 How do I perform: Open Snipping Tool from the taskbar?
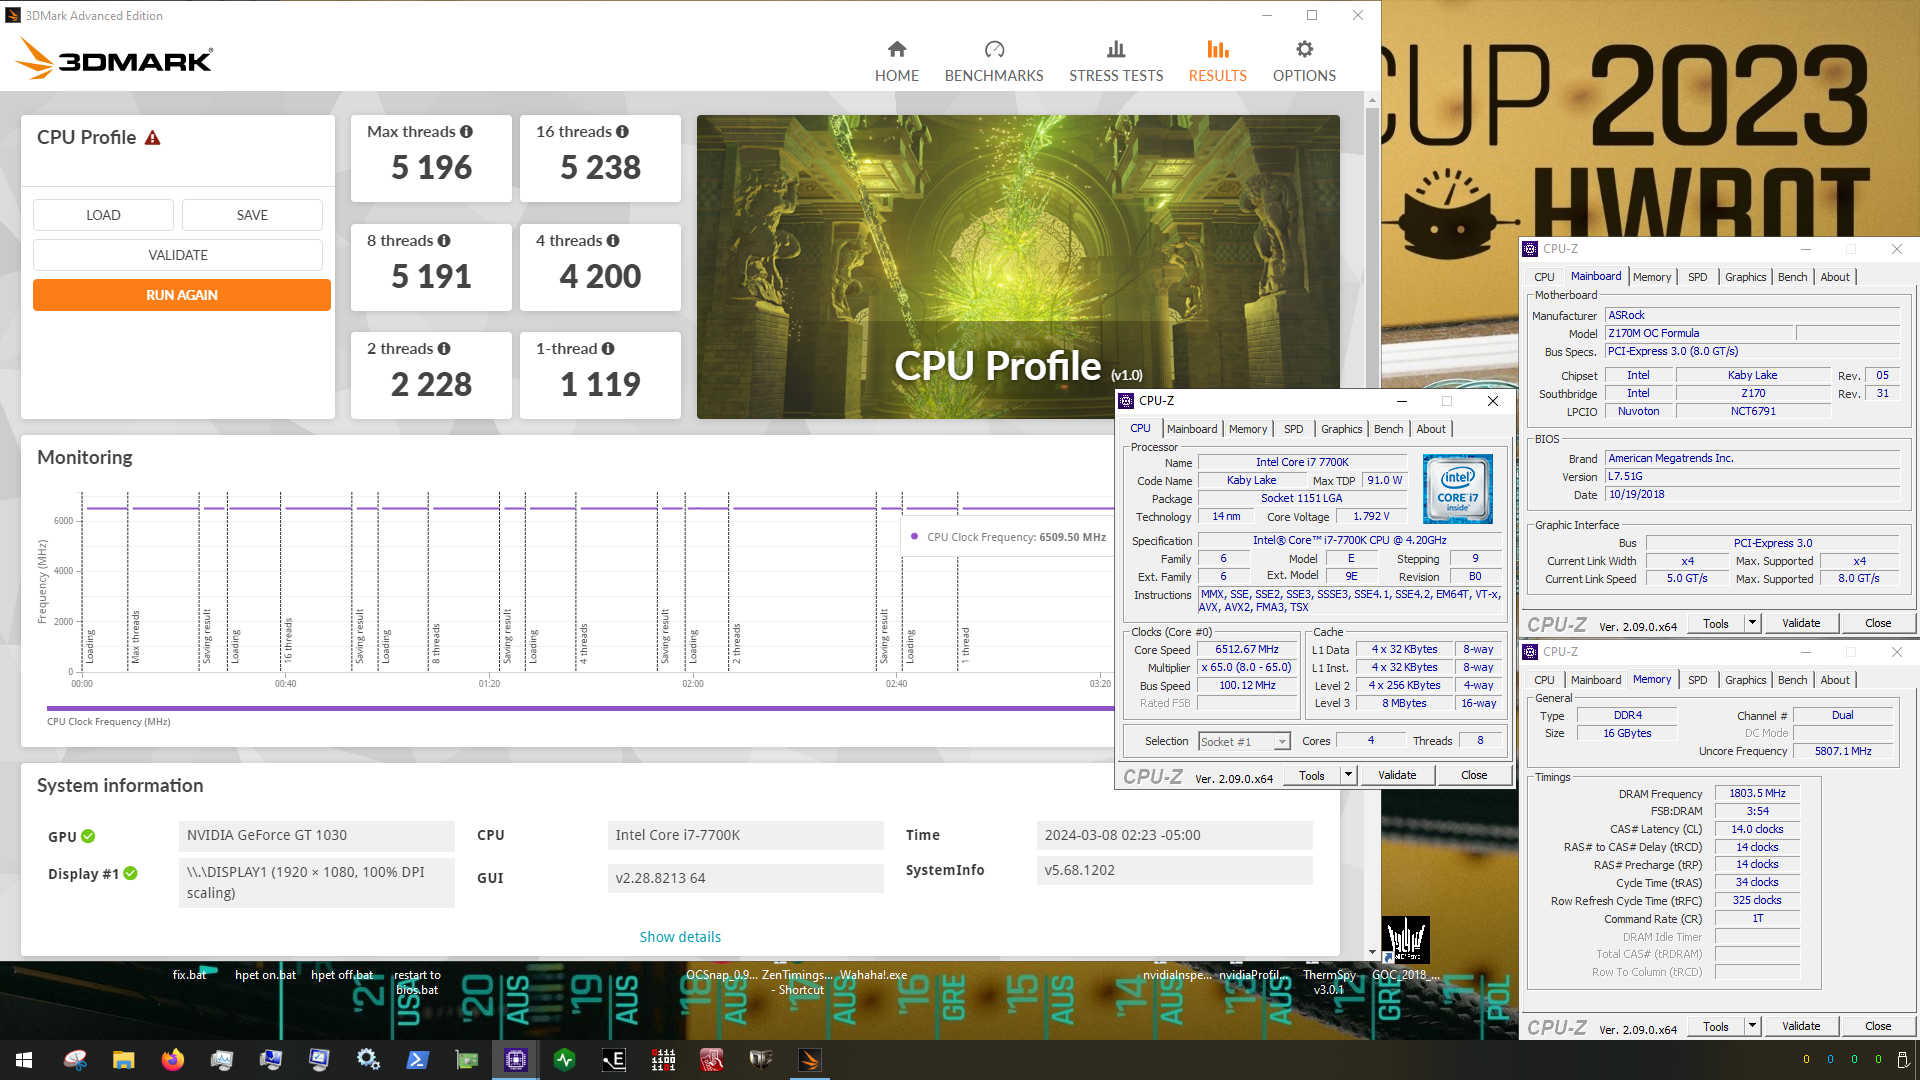click(75, 1059)
